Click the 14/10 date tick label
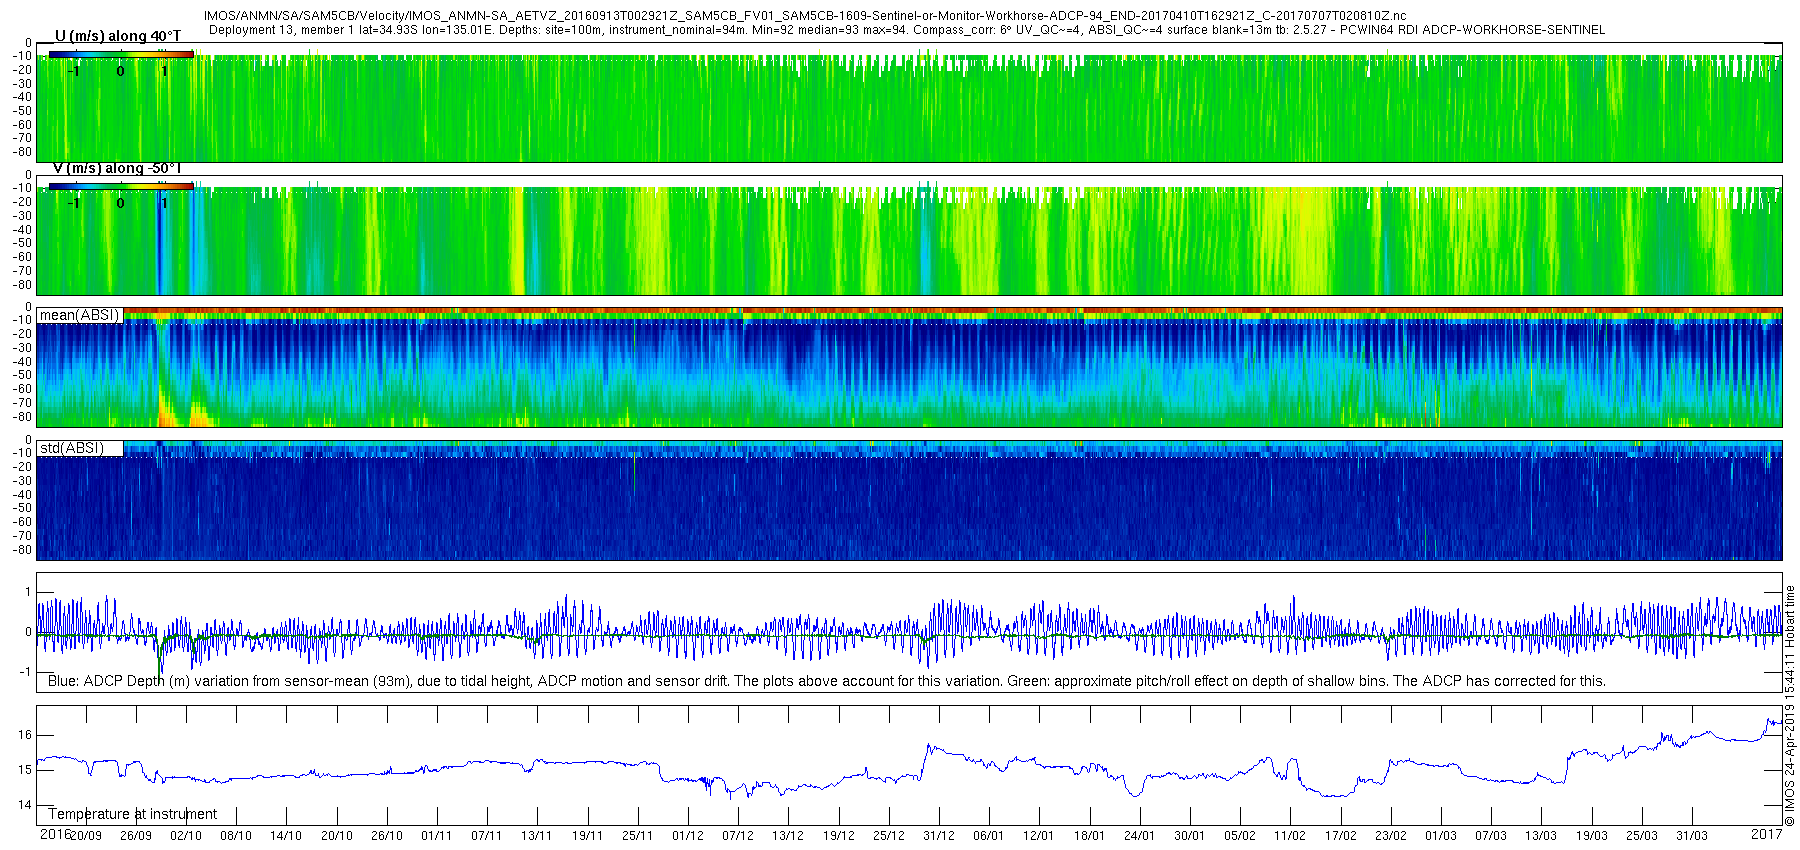Screen dimensions: 1800x850 286,836
